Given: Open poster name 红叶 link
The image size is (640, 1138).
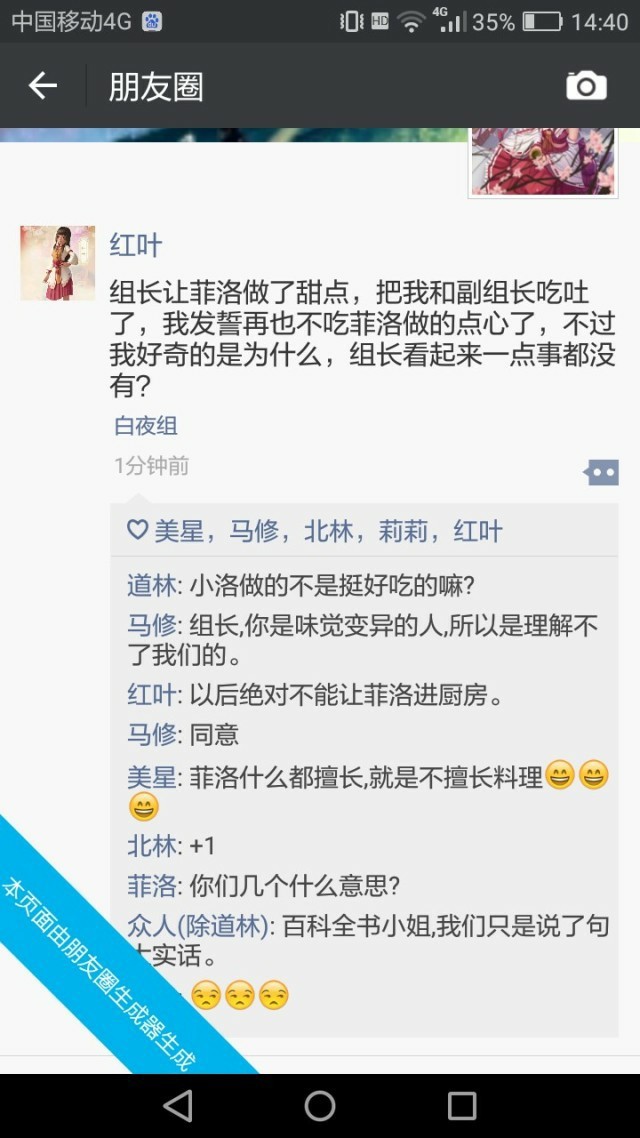Looking at the screenshot, I should click(136, 245).
